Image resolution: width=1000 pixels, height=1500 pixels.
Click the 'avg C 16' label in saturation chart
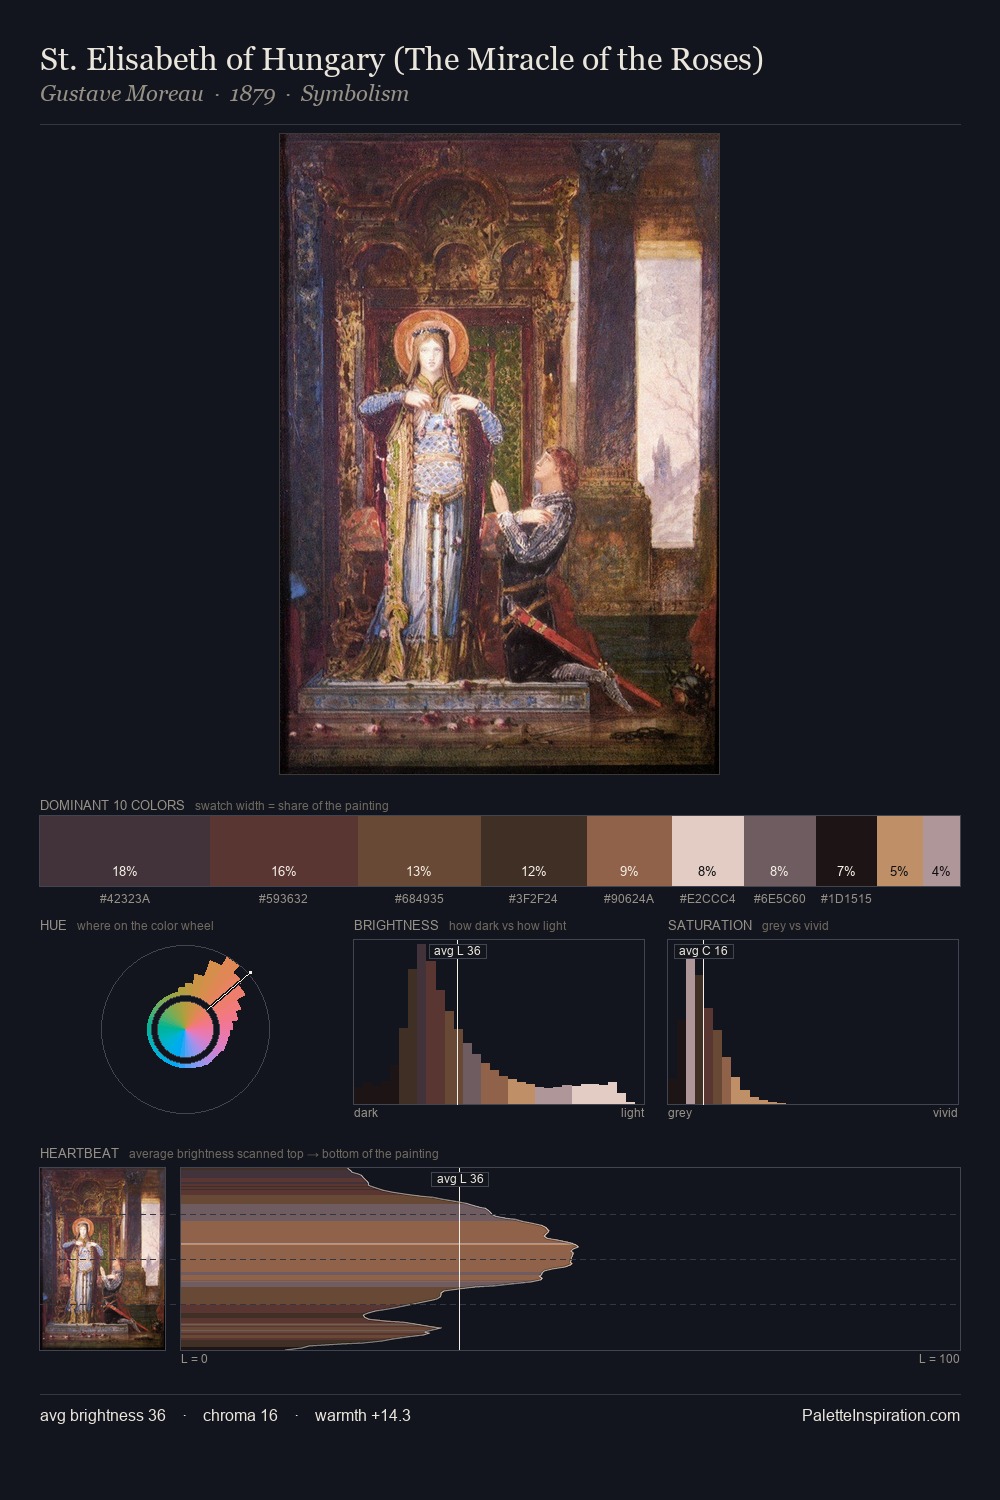click(703, 951)
